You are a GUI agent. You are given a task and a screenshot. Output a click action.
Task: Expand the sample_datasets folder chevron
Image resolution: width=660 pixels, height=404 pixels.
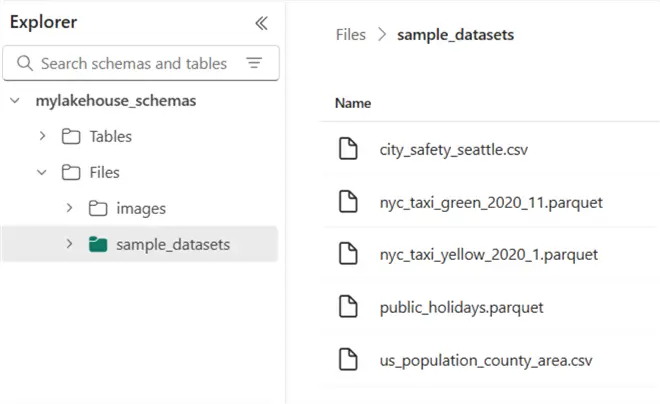pos(69,244)
